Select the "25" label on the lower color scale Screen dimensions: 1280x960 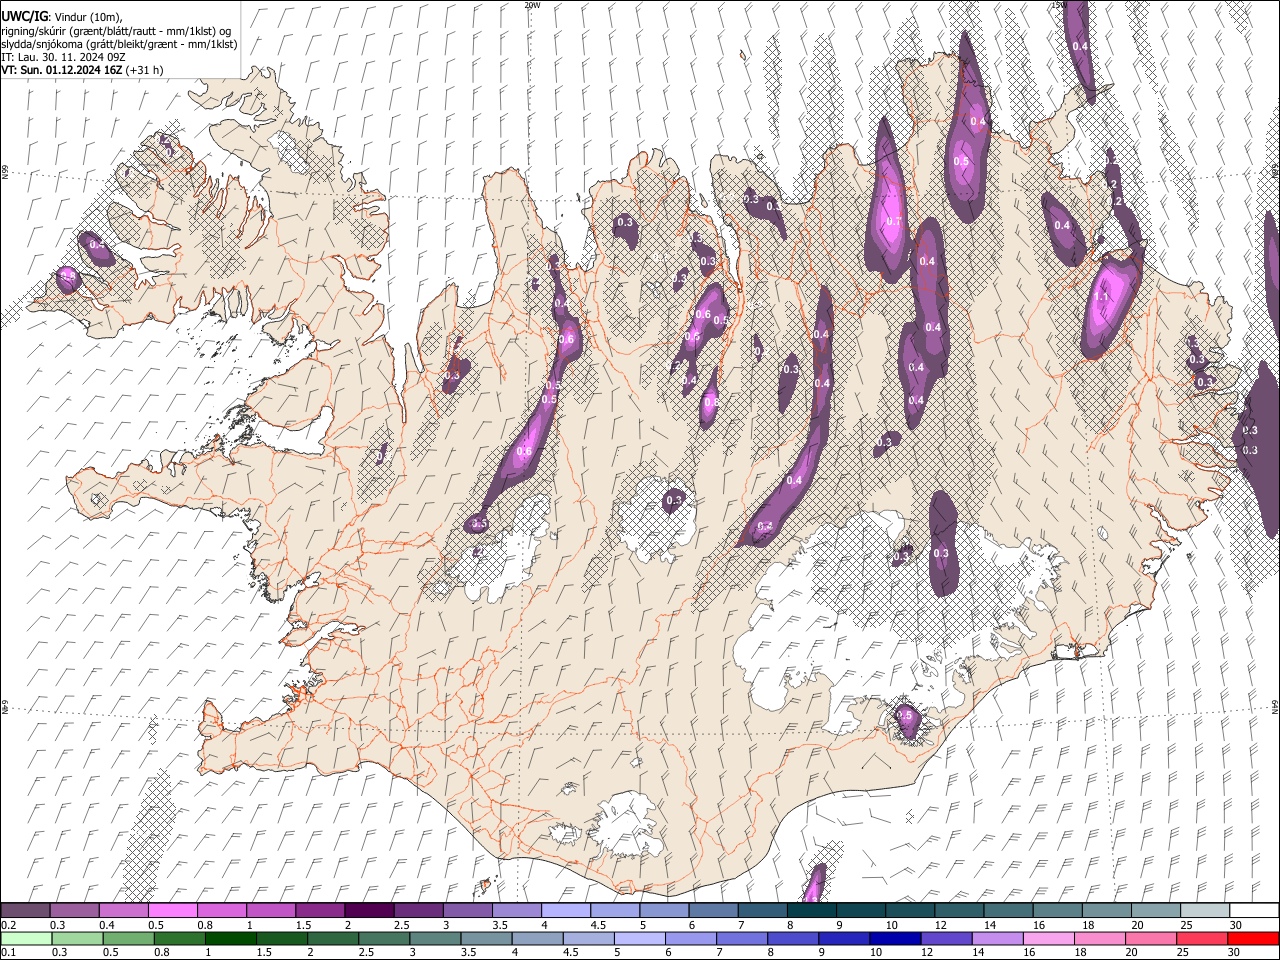click(x=1184, y=953)
